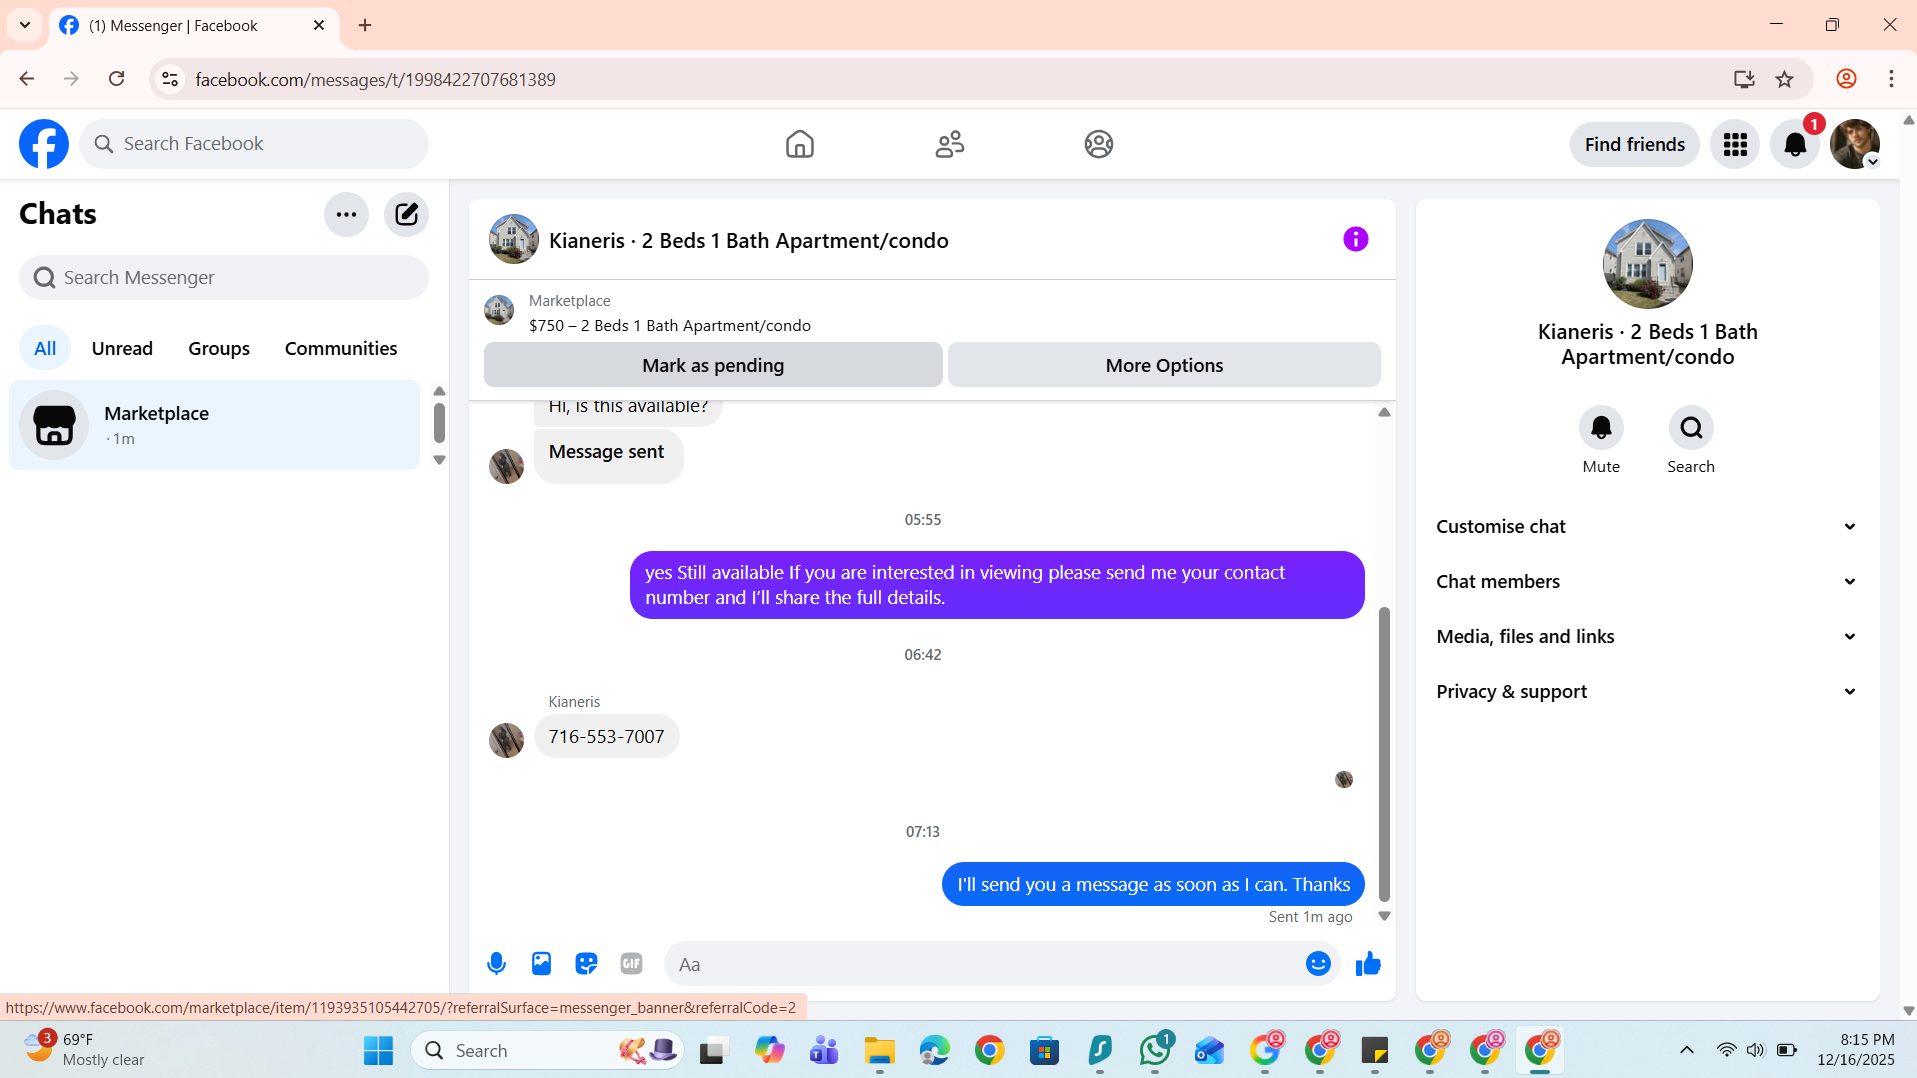Screen dimensions: 1917x1078
Task: Open Microsoft Teams from the taskbar
Action: click(x=825, y=1050)
